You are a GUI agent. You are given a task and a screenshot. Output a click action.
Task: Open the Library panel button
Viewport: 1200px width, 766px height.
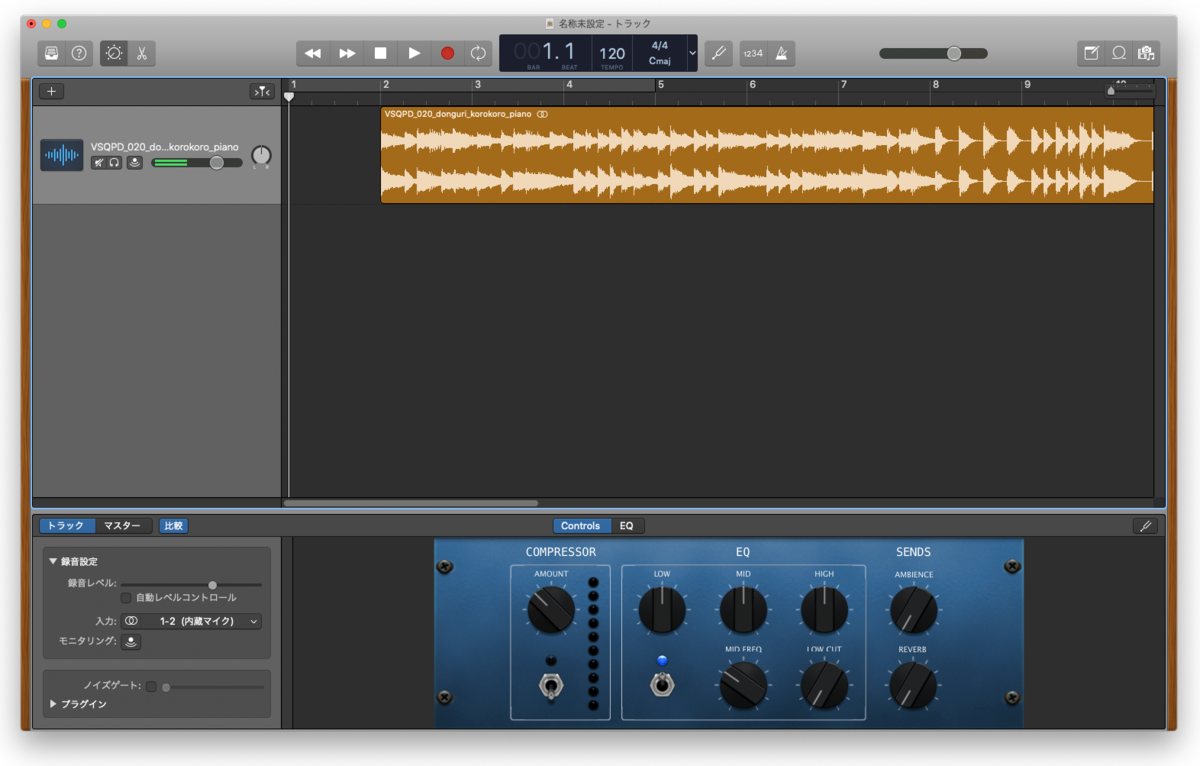52,53
